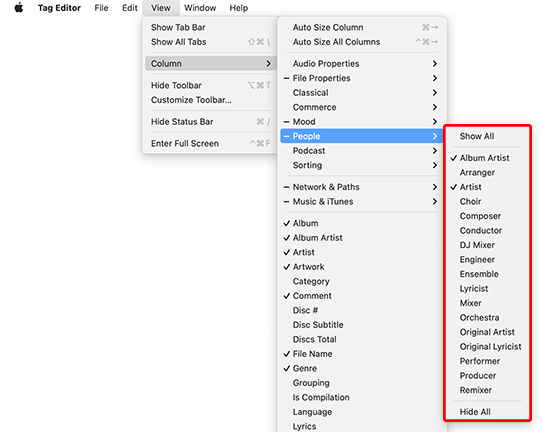Expand the Commerce submenu
The height and width of the screenshot is (432, 543).
click(362, 107)
